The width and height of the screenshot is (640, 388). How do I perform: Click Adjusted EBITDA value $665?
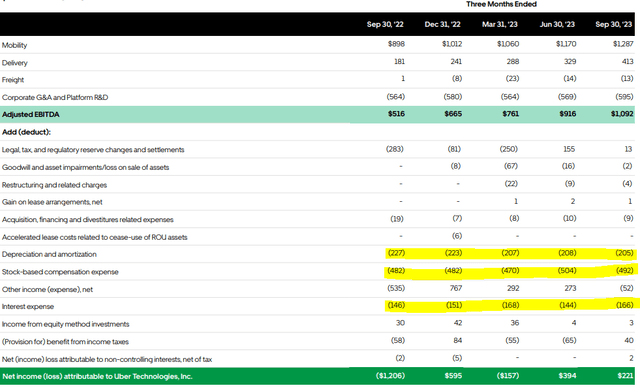453,114
